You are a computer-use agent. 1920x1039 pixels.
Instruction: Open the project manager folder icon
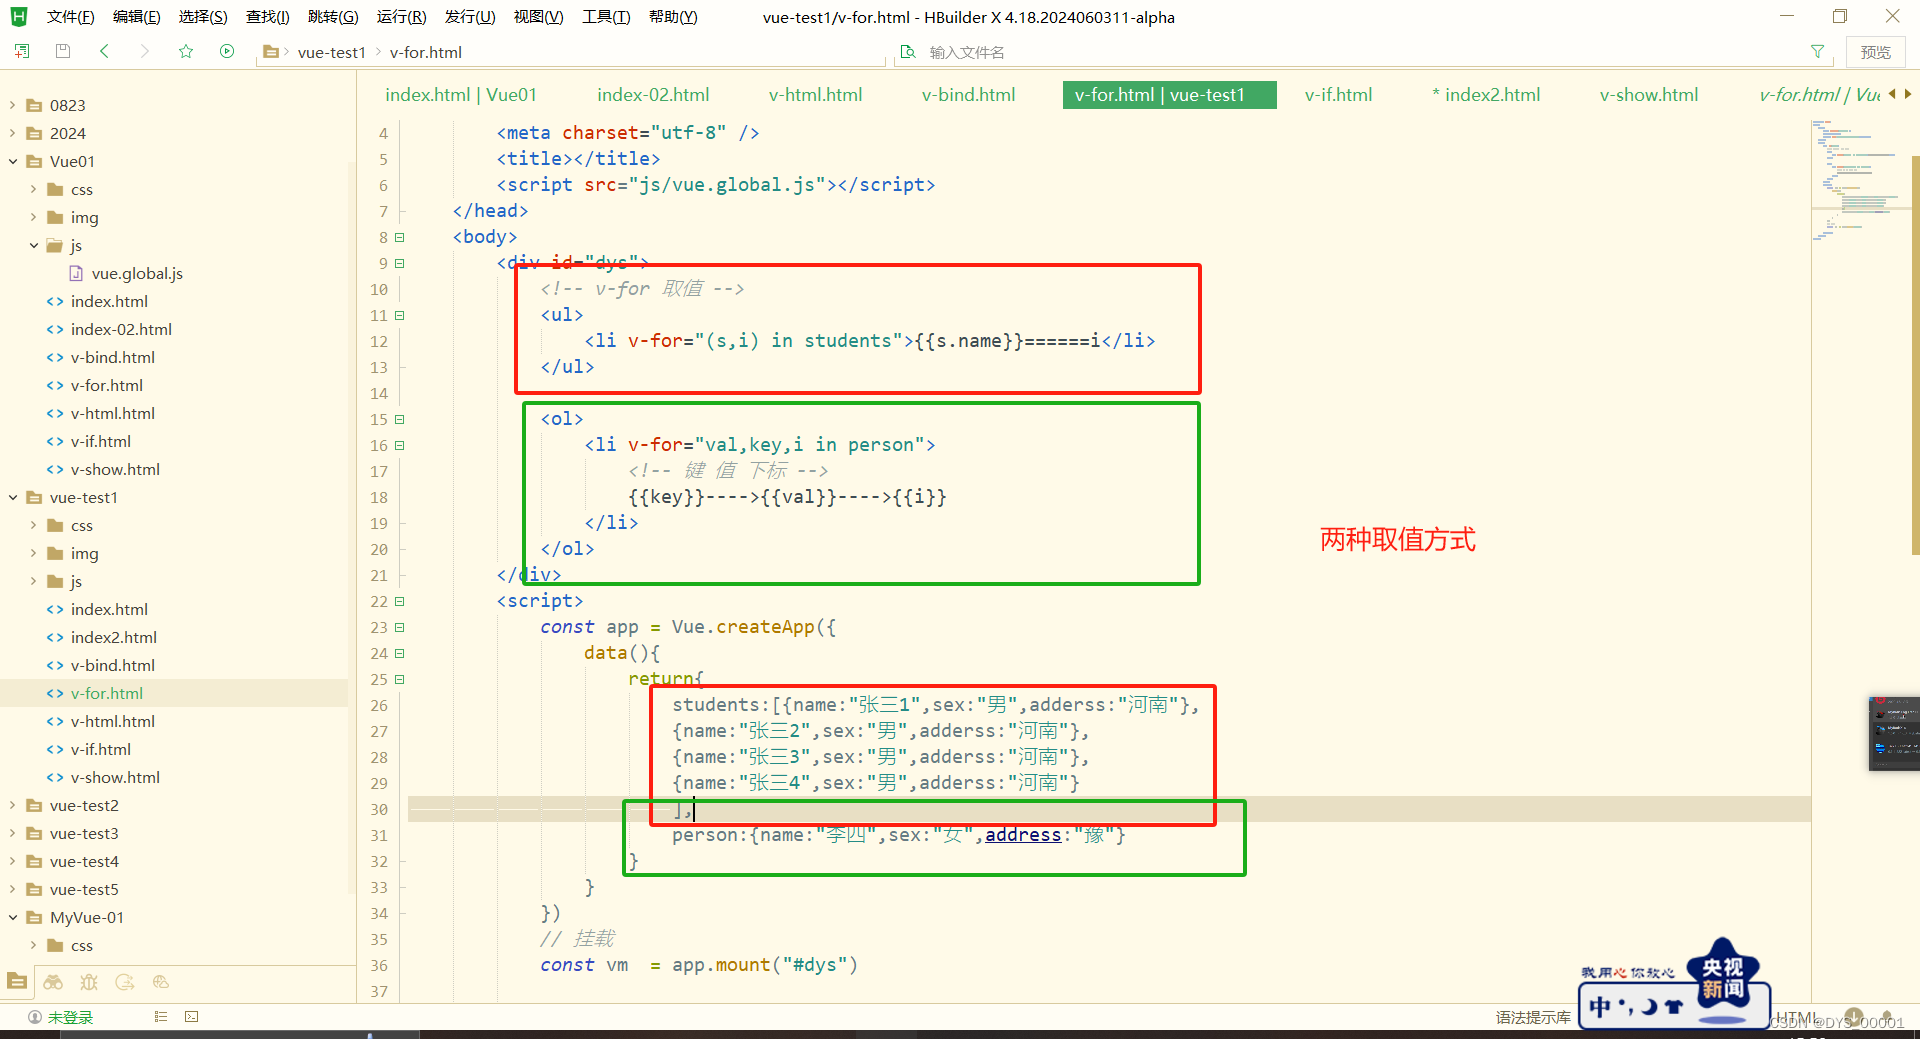(x=17, y=981)
